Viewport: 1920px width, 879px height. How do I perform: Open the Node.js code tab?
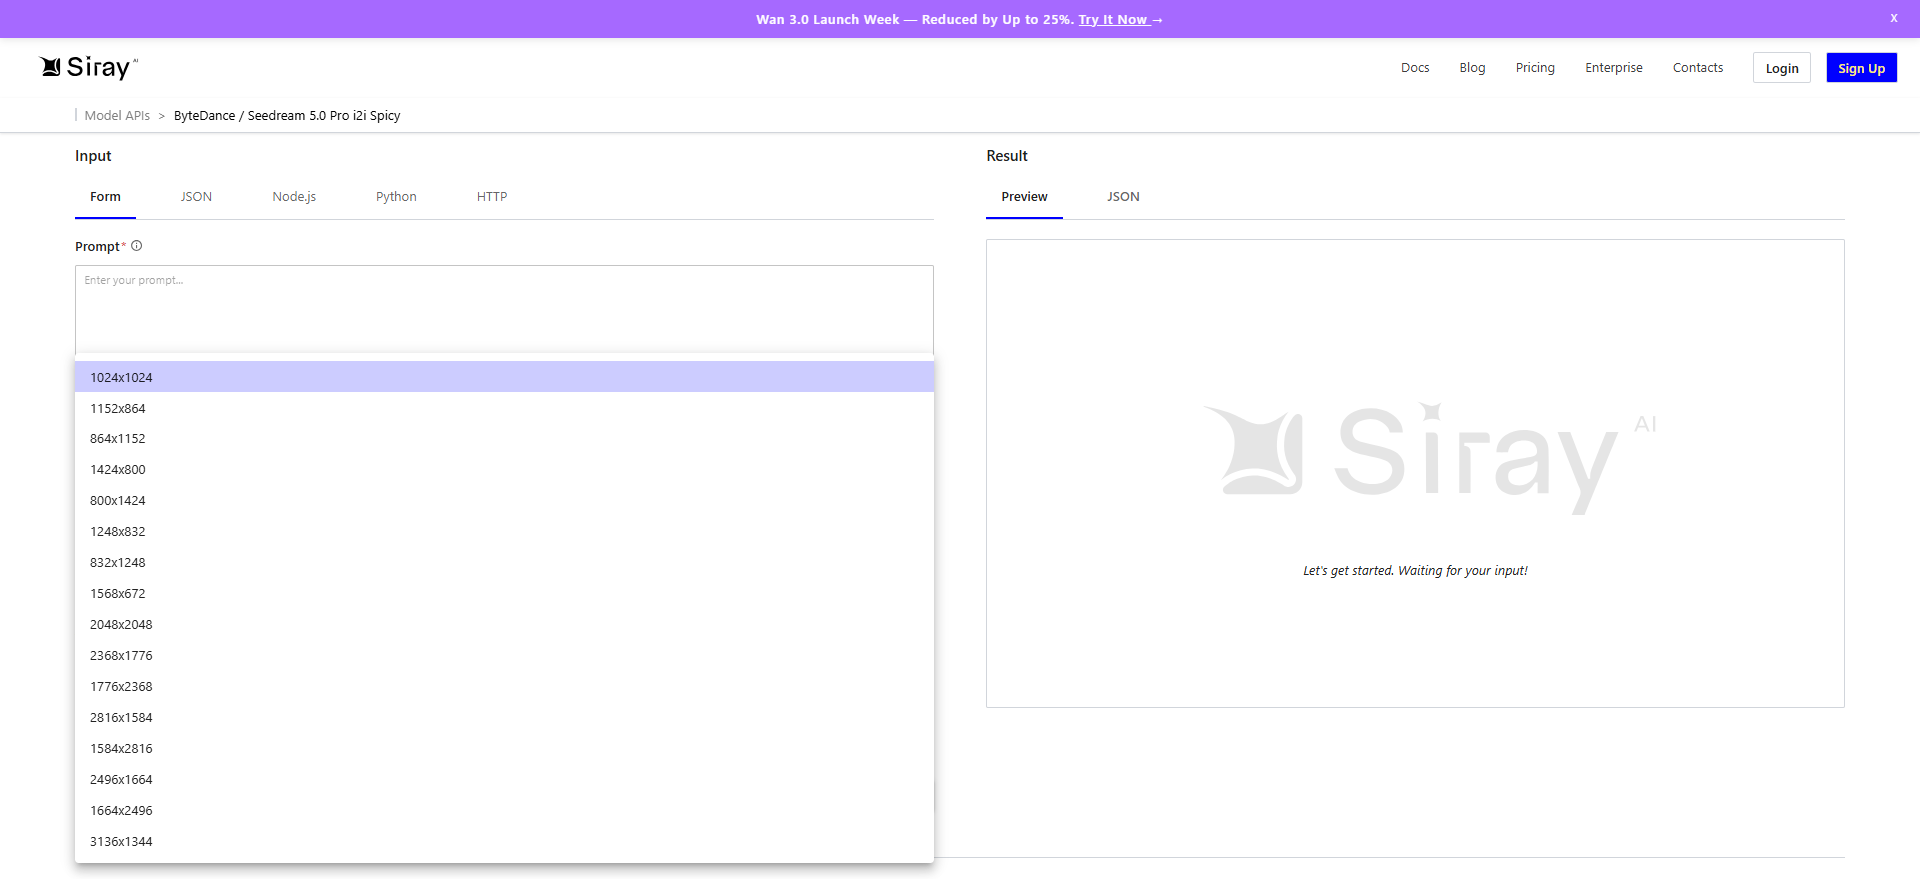point(294,197)
